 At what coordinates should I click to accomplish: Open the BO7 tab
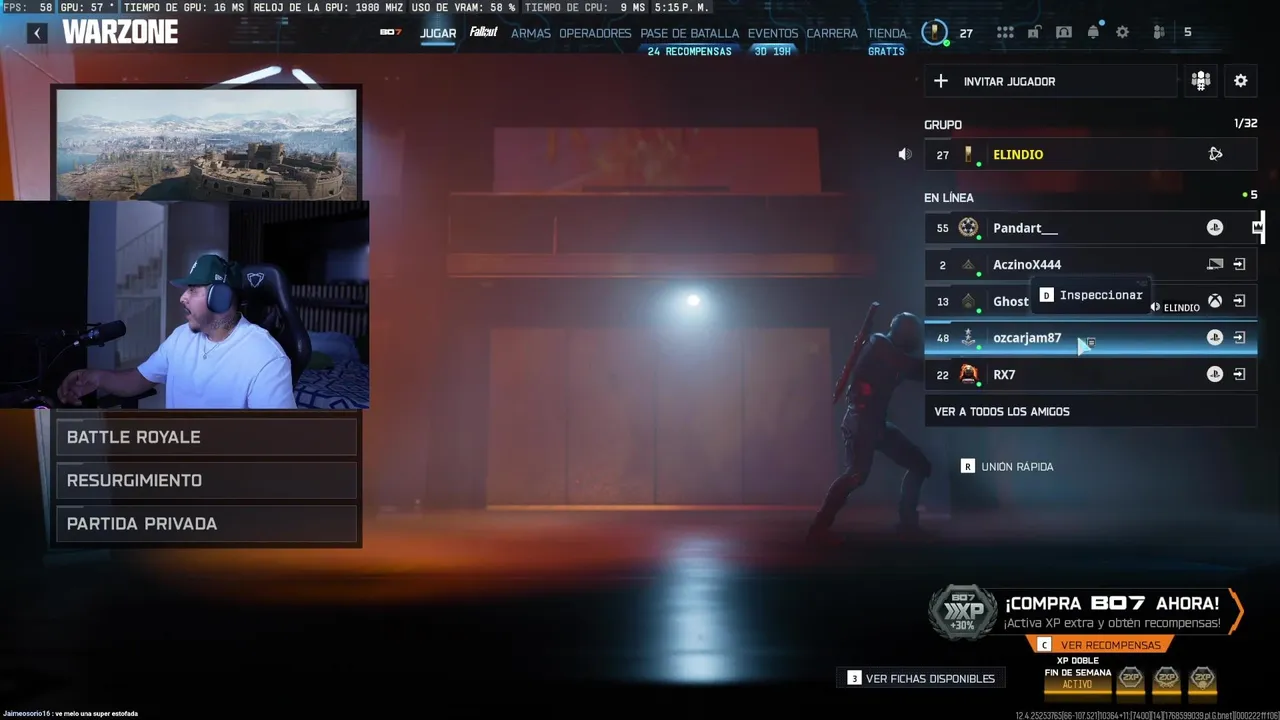point(390,32)
